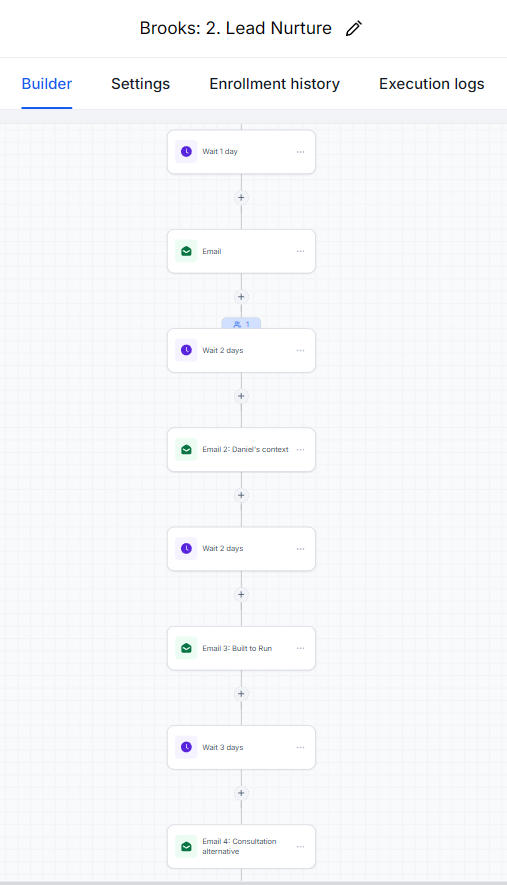Open three-dot menu on Email 3: Built to Run
This screenshot has width=507, height=885.
pos(300,648)
